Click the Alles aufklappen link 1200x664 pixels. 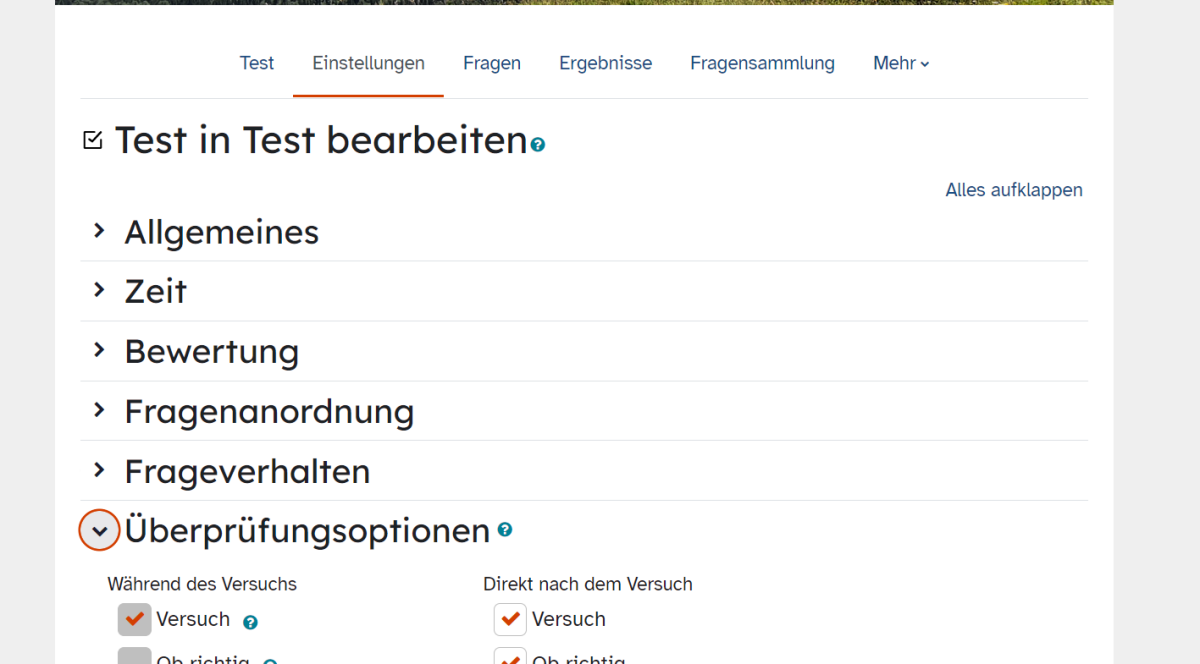click(x=1013, y=190)
